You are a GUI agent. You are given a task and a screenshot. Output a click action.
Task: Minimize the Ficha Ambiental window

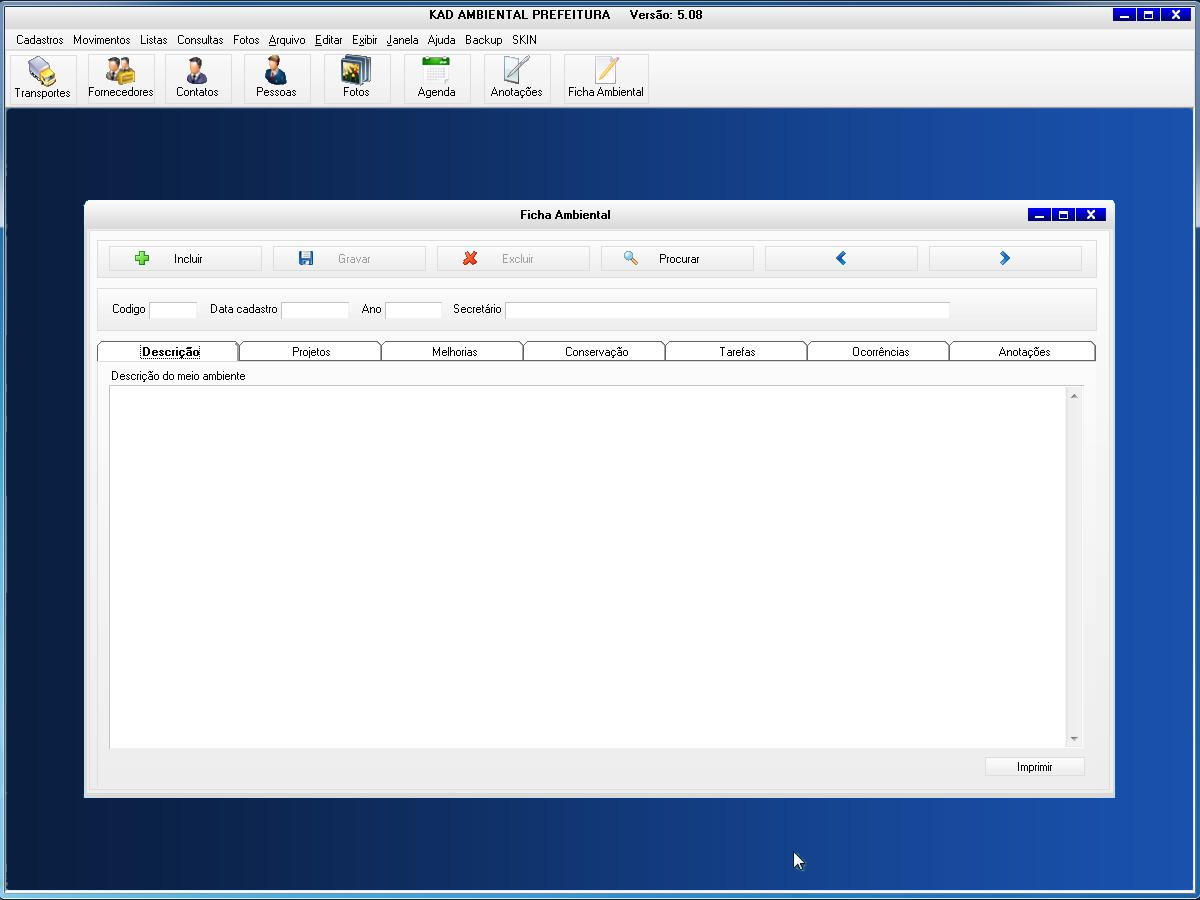[1039, 215]
